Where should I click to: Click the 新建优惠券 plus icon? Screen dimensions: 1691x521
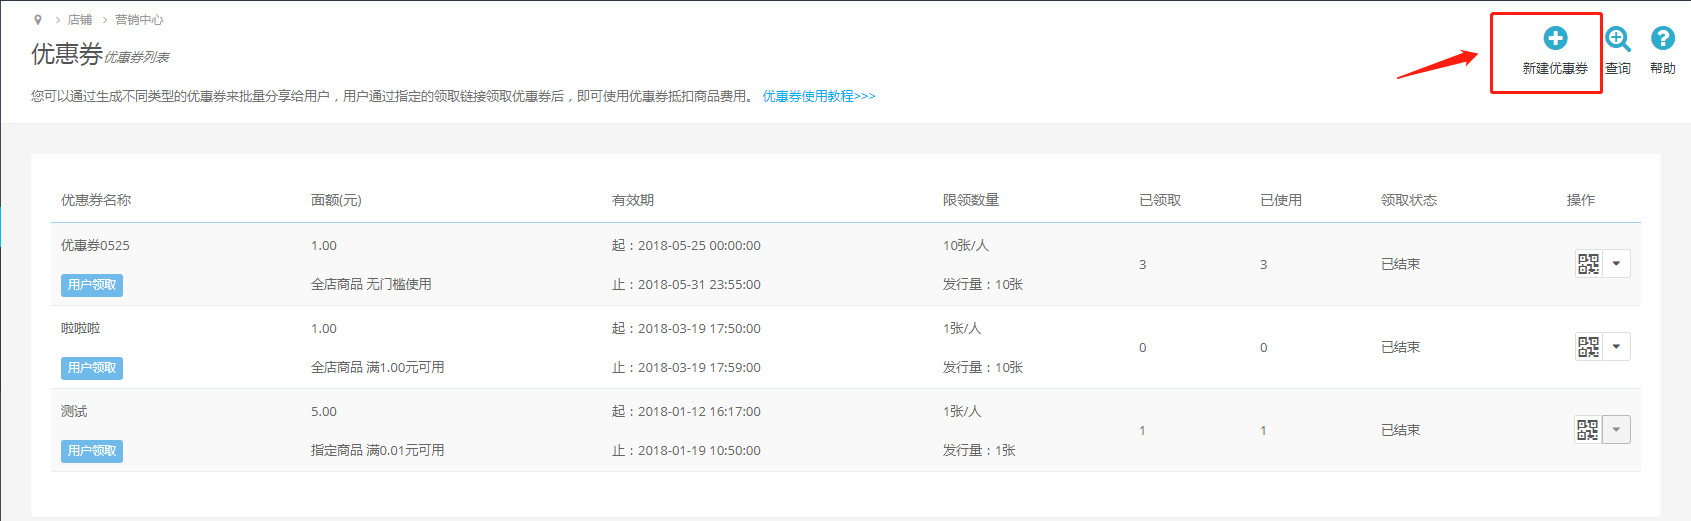[1555, 39]
